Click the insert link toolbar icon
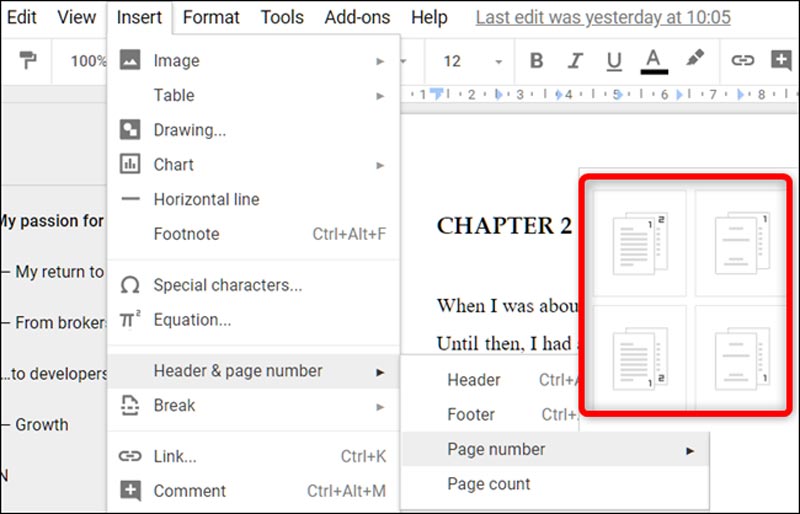Image resolution: width=800 pixels, height=514 pixels. pyautogui.click(x=742, y=60)
